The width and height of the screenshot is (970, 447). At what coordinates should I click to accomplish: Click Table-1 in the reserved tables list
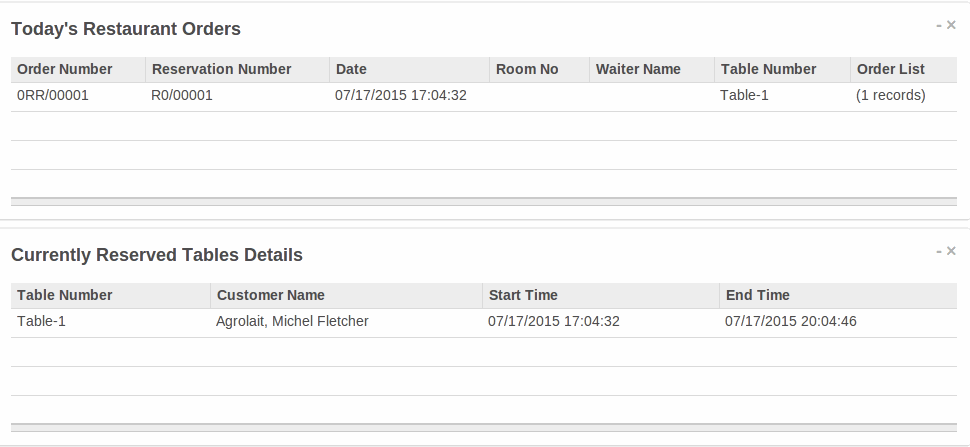point(41,322)
